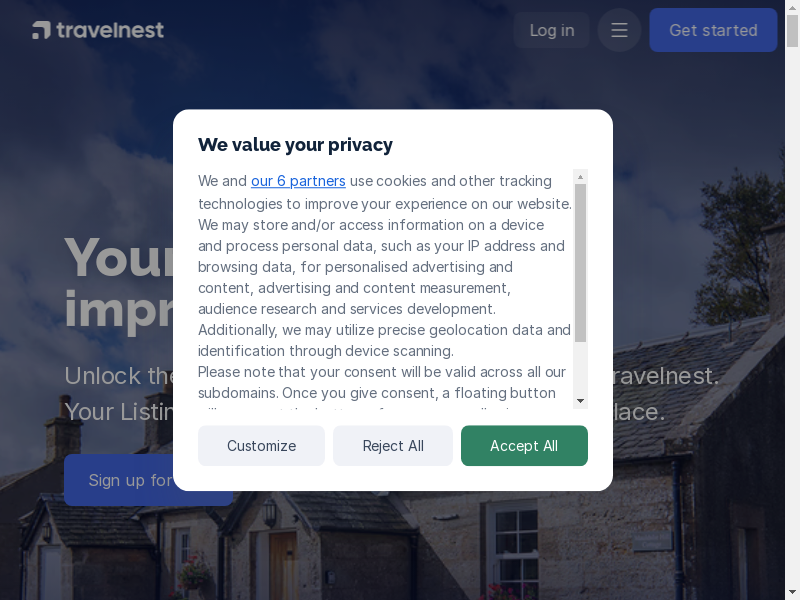
Task: Reject All cookies
Action: (x=393, y=446)
